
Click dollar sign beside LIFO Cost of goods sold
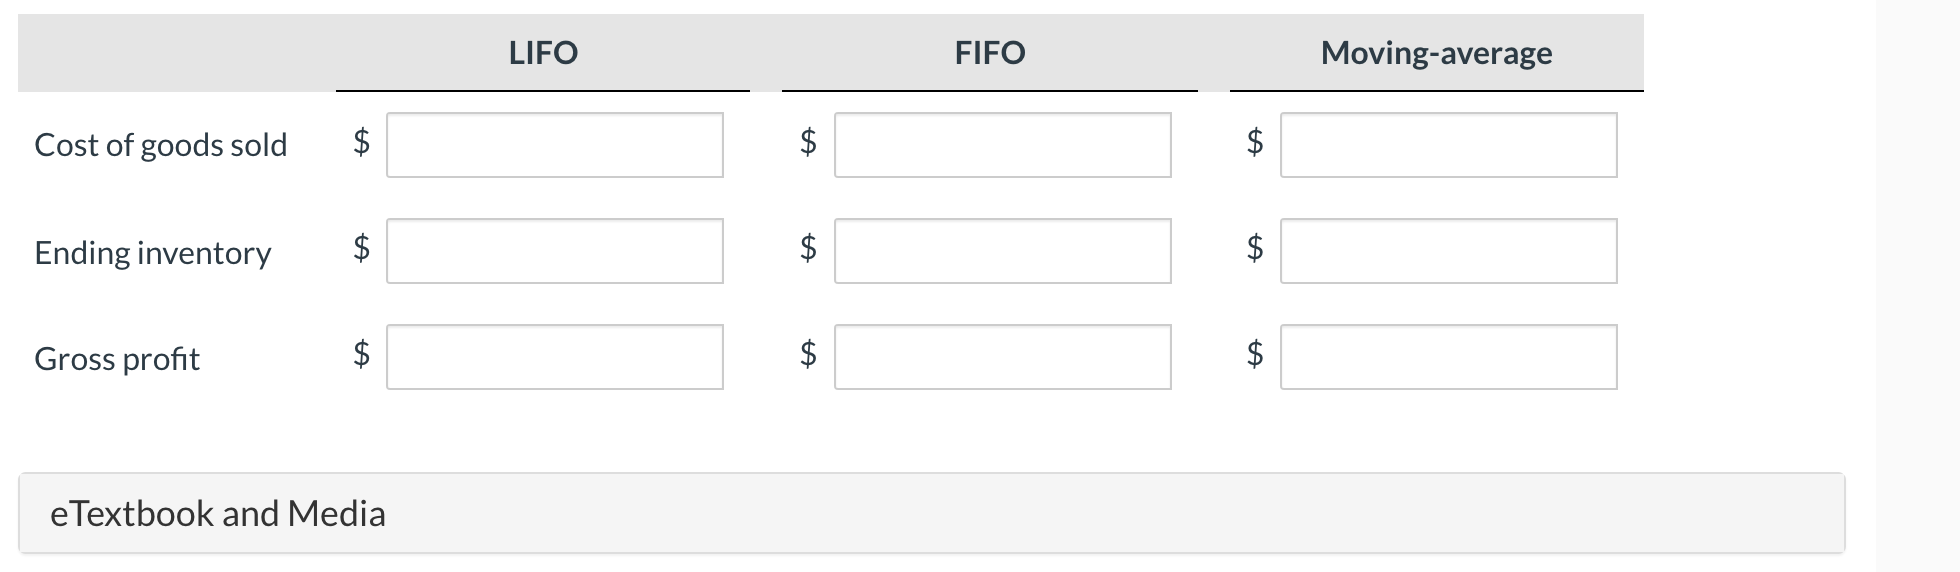click(x=362, y=142)
